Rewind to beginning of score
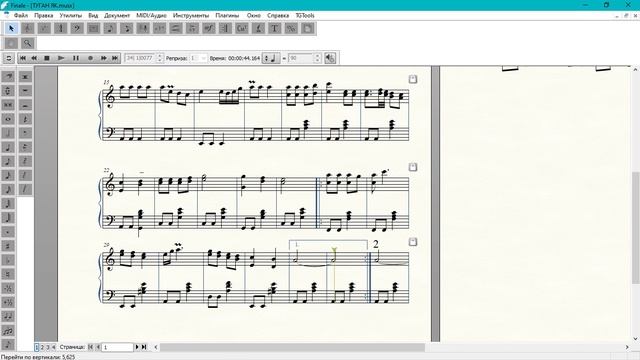Image resolution: width=640 pixels, height=360 pixels. point(23,58)
